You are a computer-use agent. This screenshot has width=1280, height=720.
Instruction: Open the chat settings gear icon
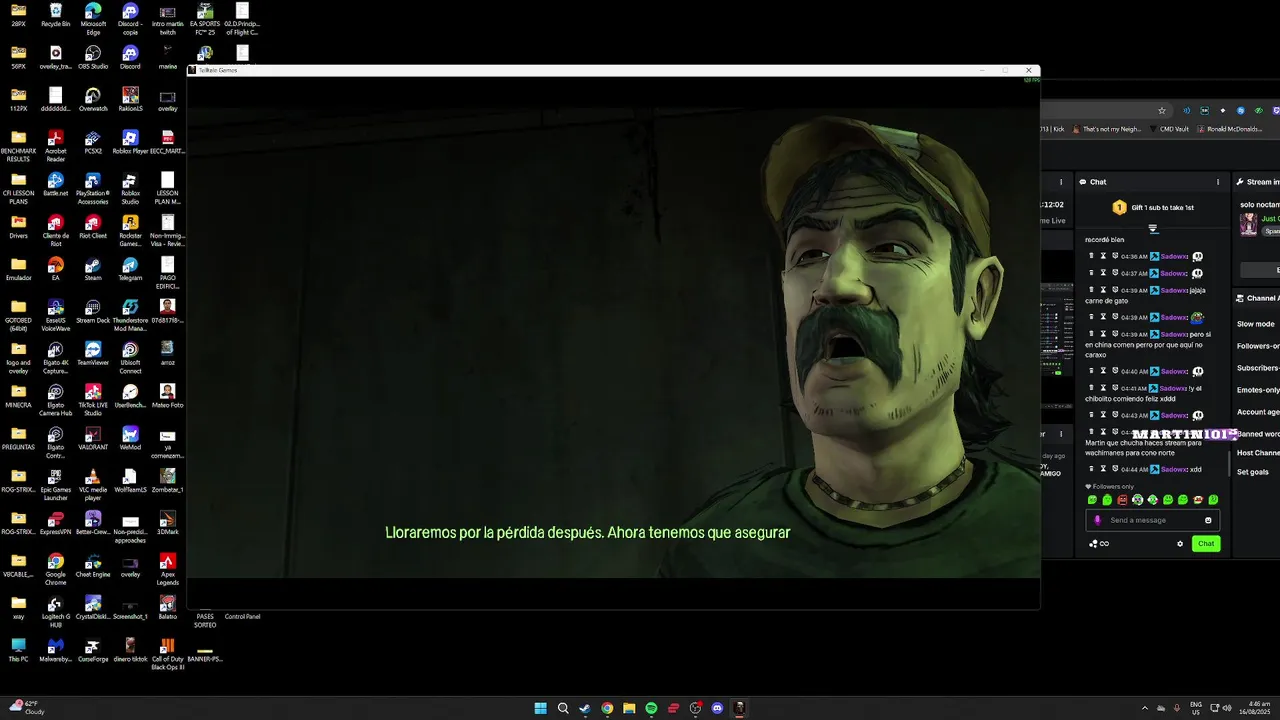click(1180, 544)
